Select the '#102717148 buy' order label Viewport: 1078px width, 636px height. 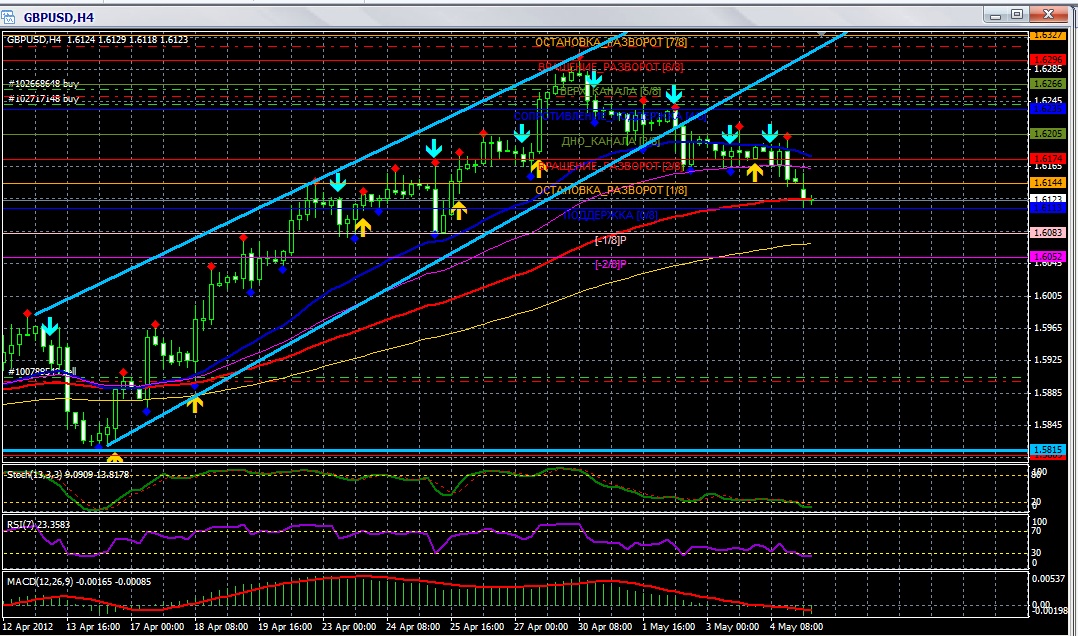(43, 99)
